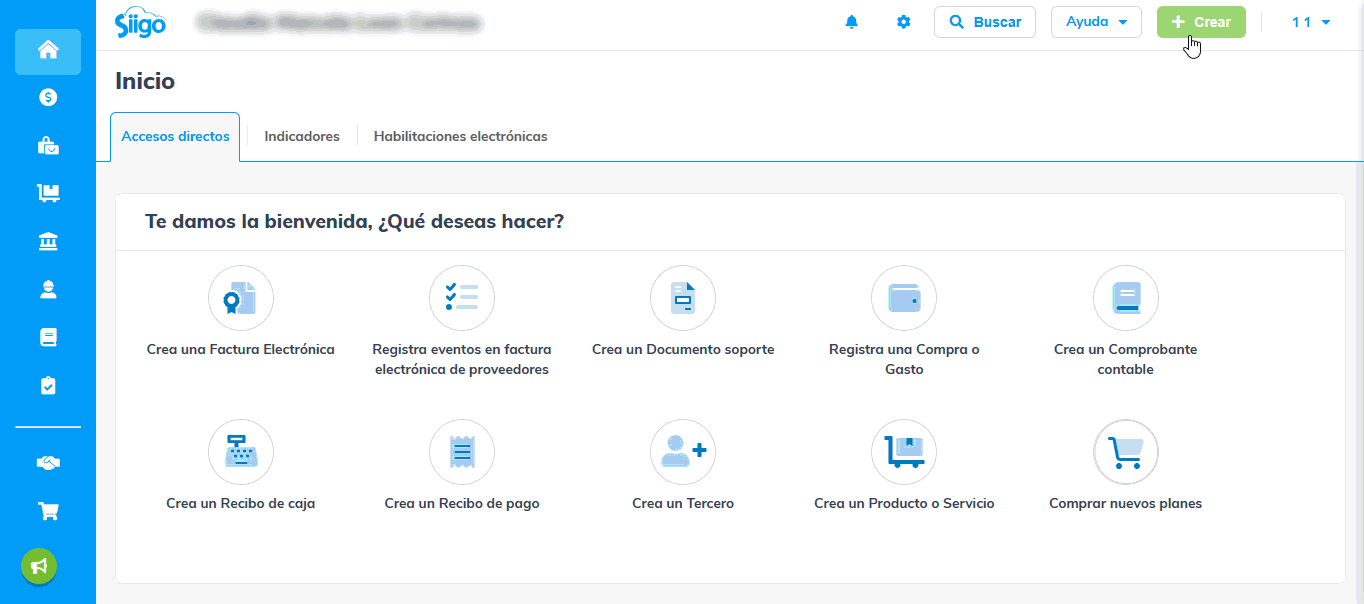This screenshot has height=604, width=1364.
Task: Open the Comprar nuevos planes cart icon
Action: pyautogui.click(x=1125, y=452)
